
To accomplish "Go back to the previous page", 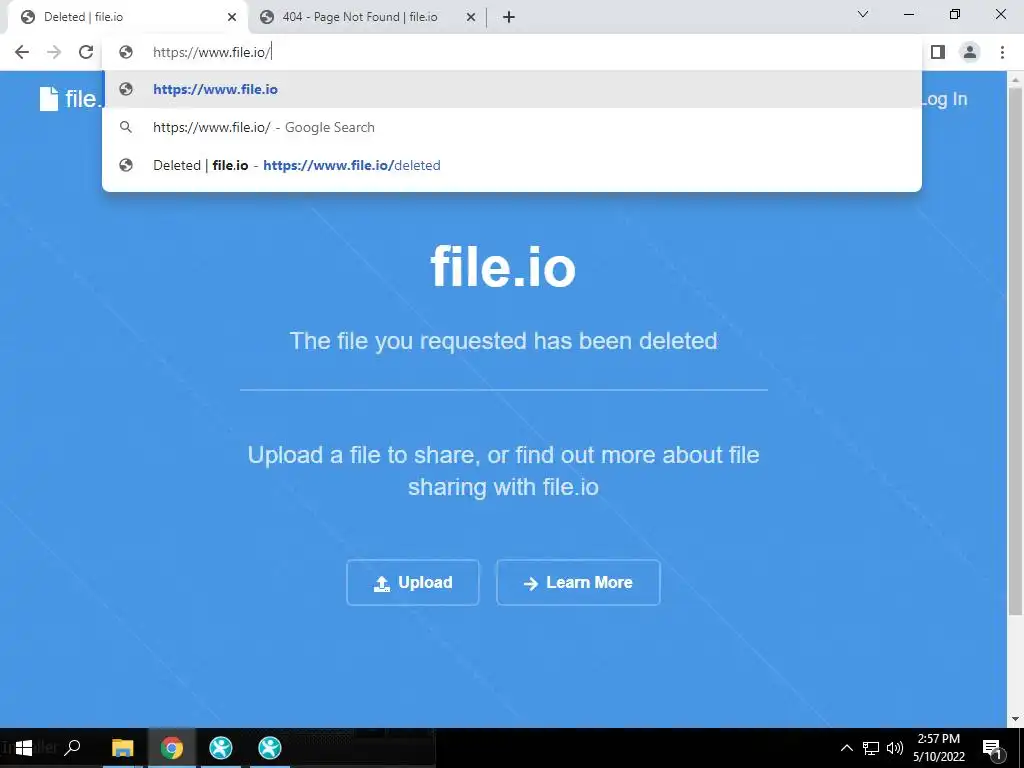I will 22,52.
